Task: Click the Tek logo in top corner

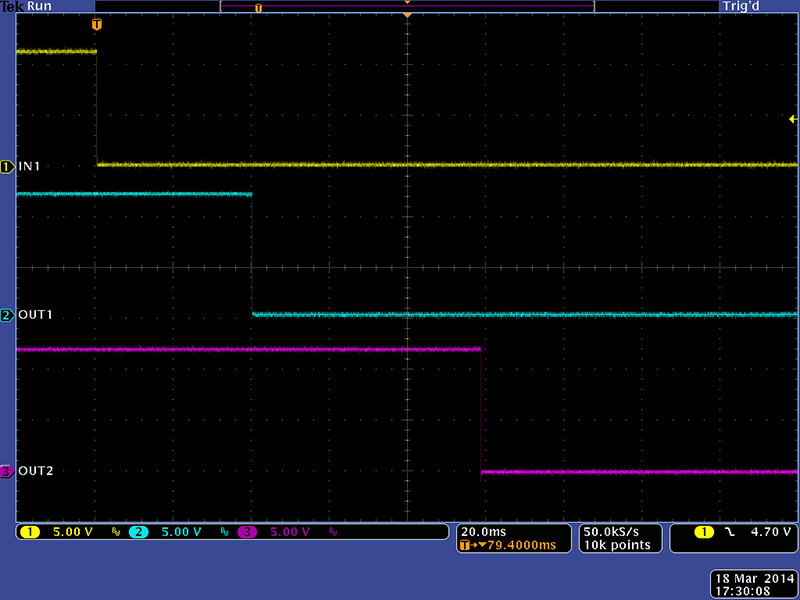Action: [x=12, y=6]
